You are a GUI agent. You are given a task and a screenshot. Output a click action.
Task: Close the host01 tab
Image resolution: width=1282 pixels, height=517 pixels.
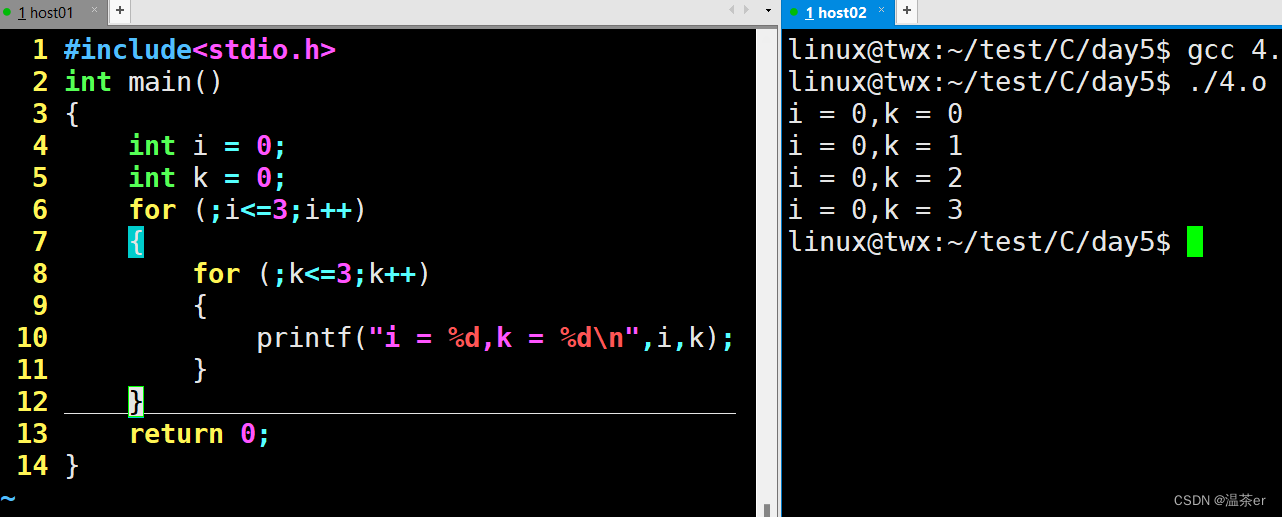pos(94,12)
